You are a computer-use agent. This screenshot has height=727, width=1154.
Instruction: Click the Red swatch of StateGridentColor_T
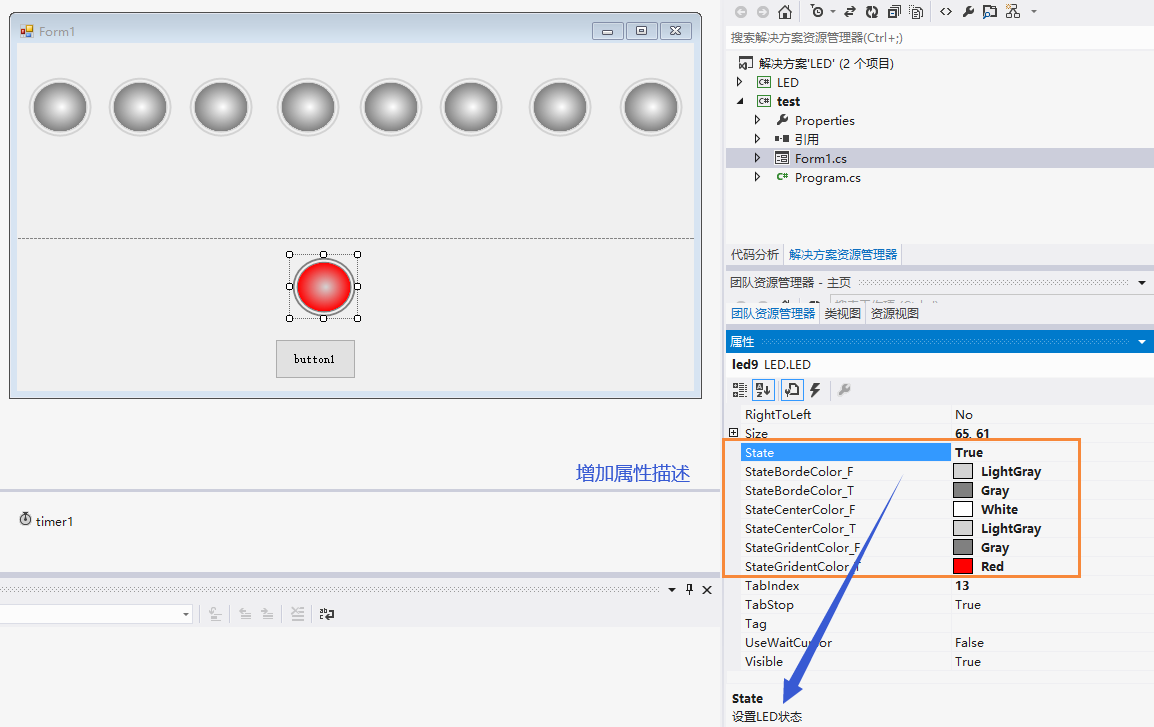[963, 566]
